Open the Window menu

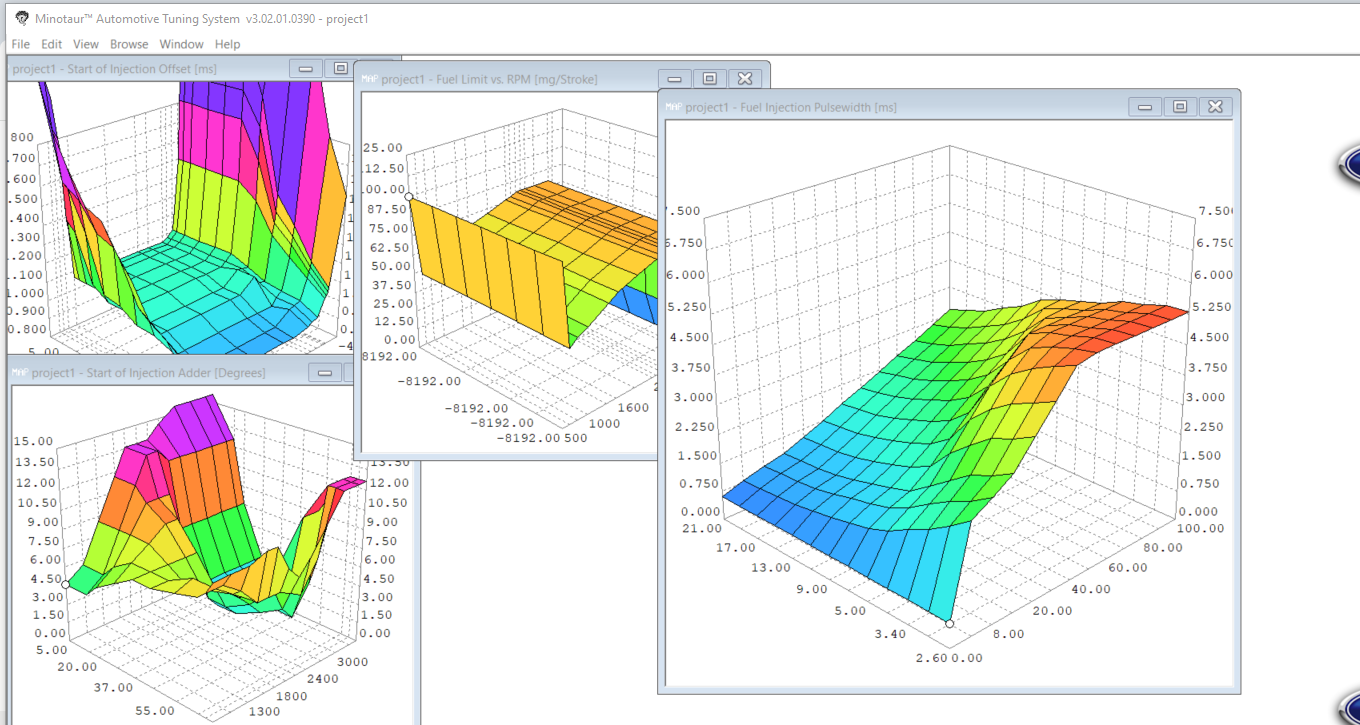181,44
